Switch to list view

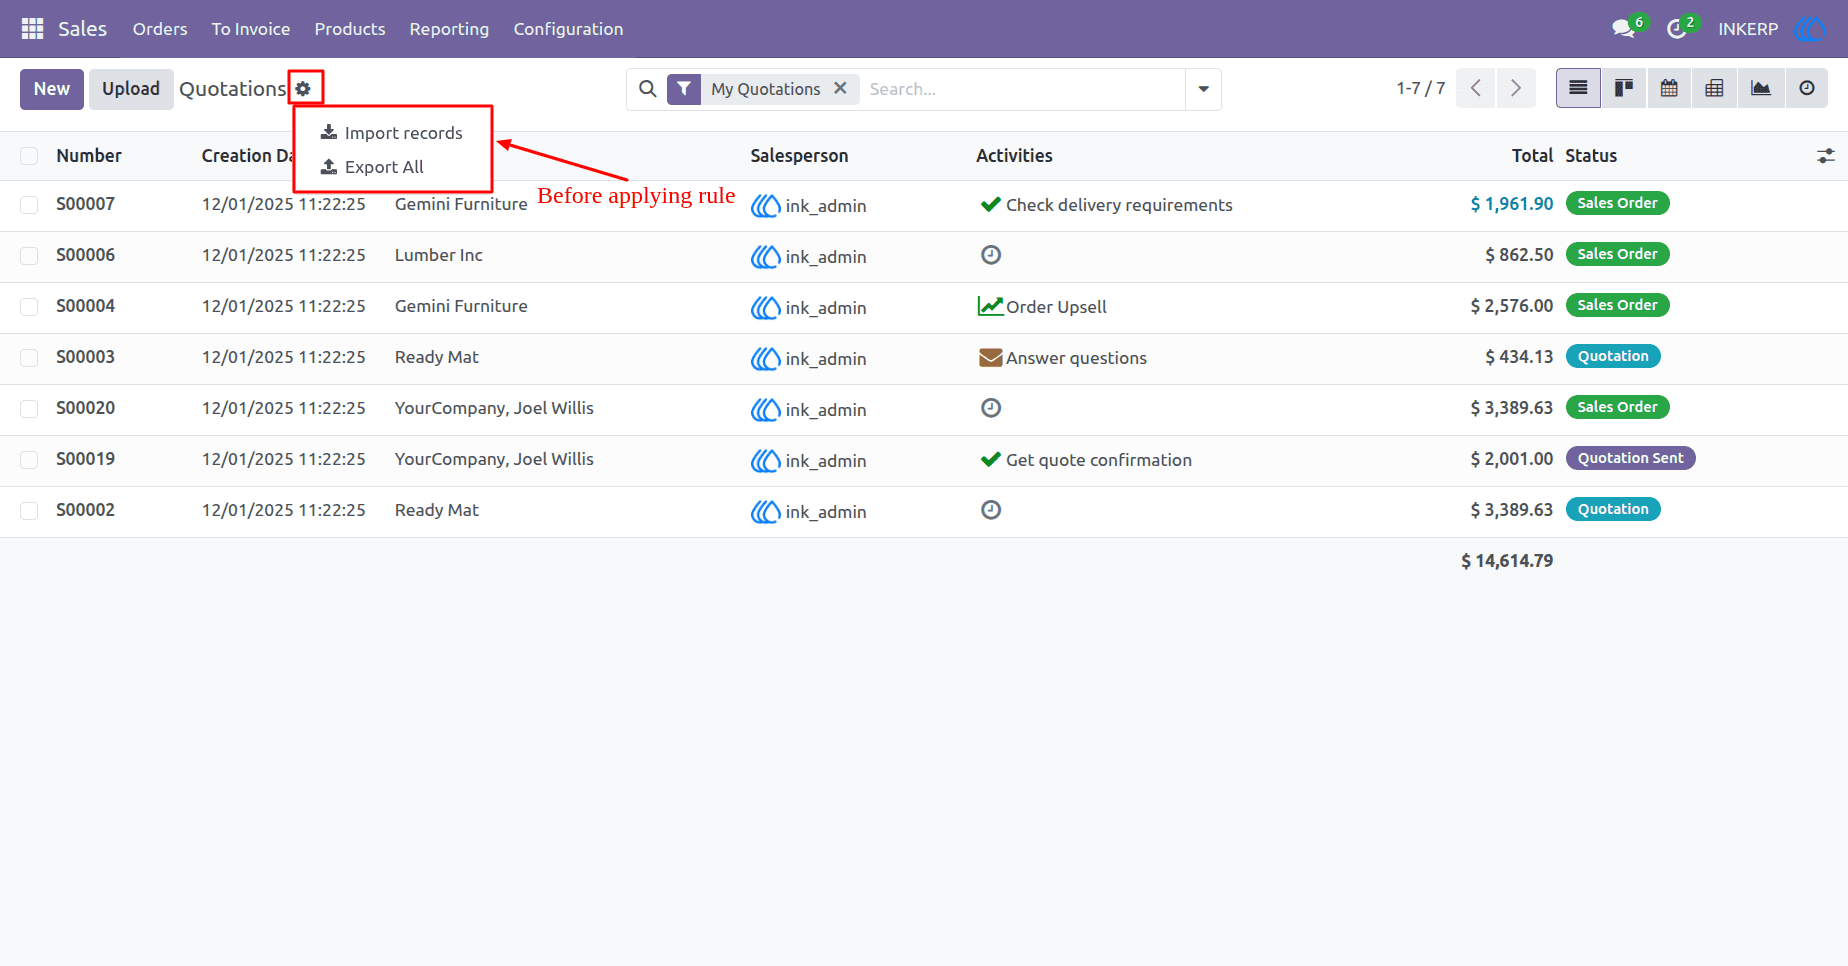pyautogui.click(x=1578, y=88)
